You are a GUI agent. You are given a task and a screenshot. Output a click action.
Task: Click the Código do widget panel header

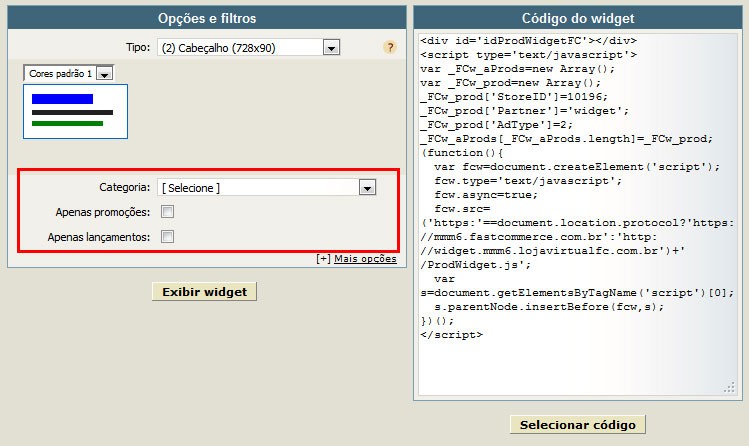pyautogui.click(x=578, y=18)
